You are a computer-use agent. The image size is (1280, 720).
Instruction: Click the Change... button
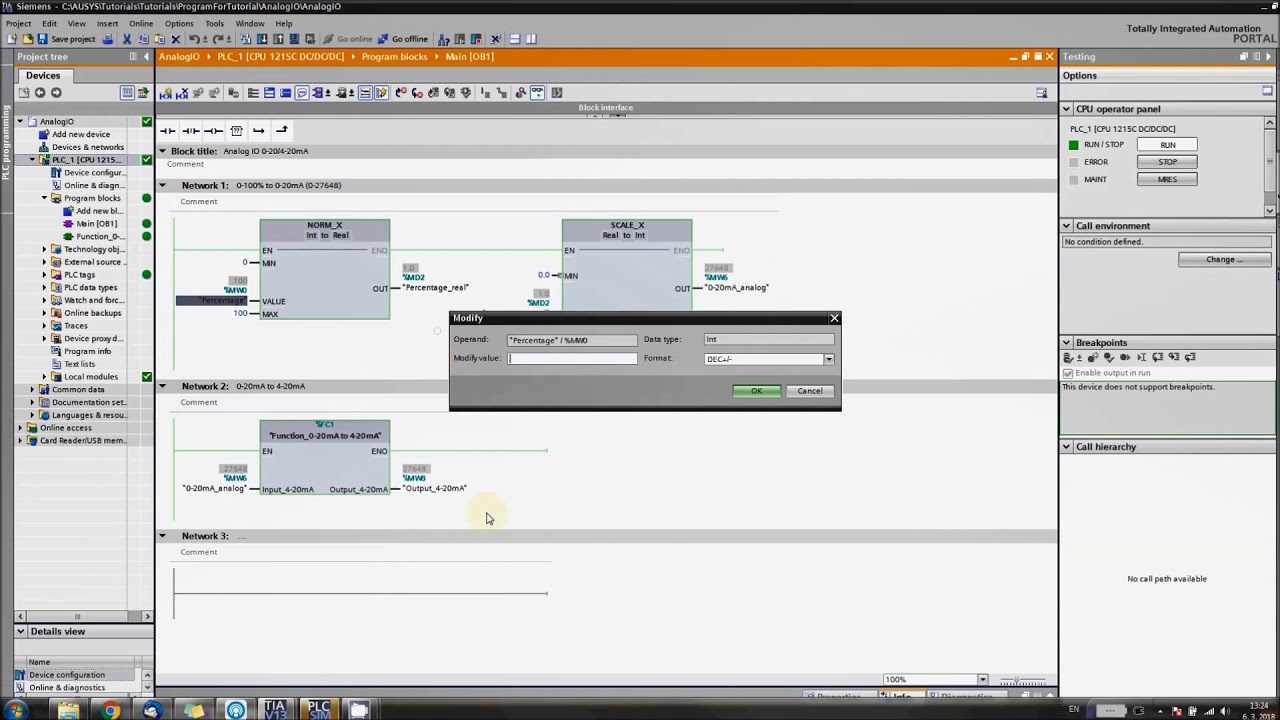[x=1224, y=260]
